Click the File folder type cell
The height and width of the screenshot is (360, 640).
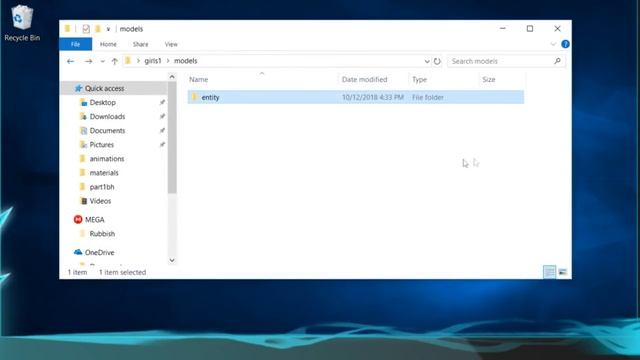pyautogui.click(x=428, y=97)
